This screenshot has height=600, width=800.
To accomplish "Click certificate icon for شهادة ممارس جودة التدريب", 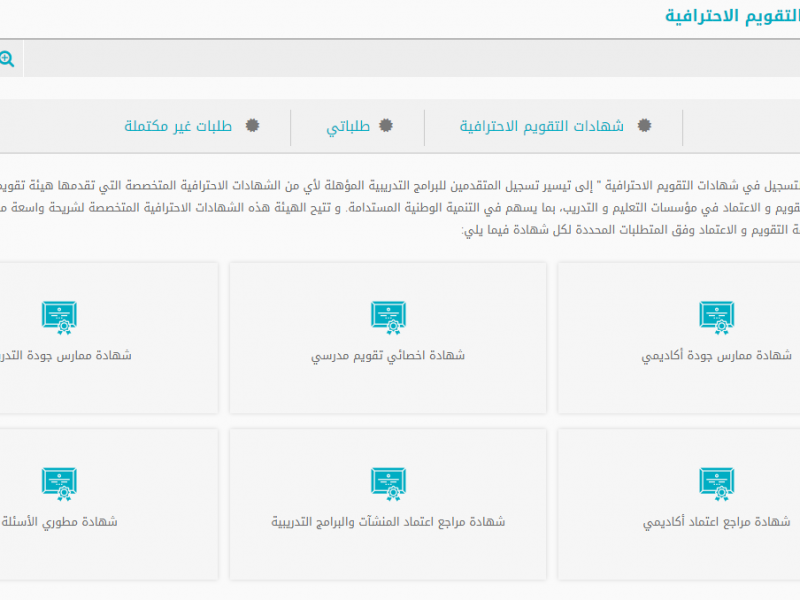I will pos(59,318).
